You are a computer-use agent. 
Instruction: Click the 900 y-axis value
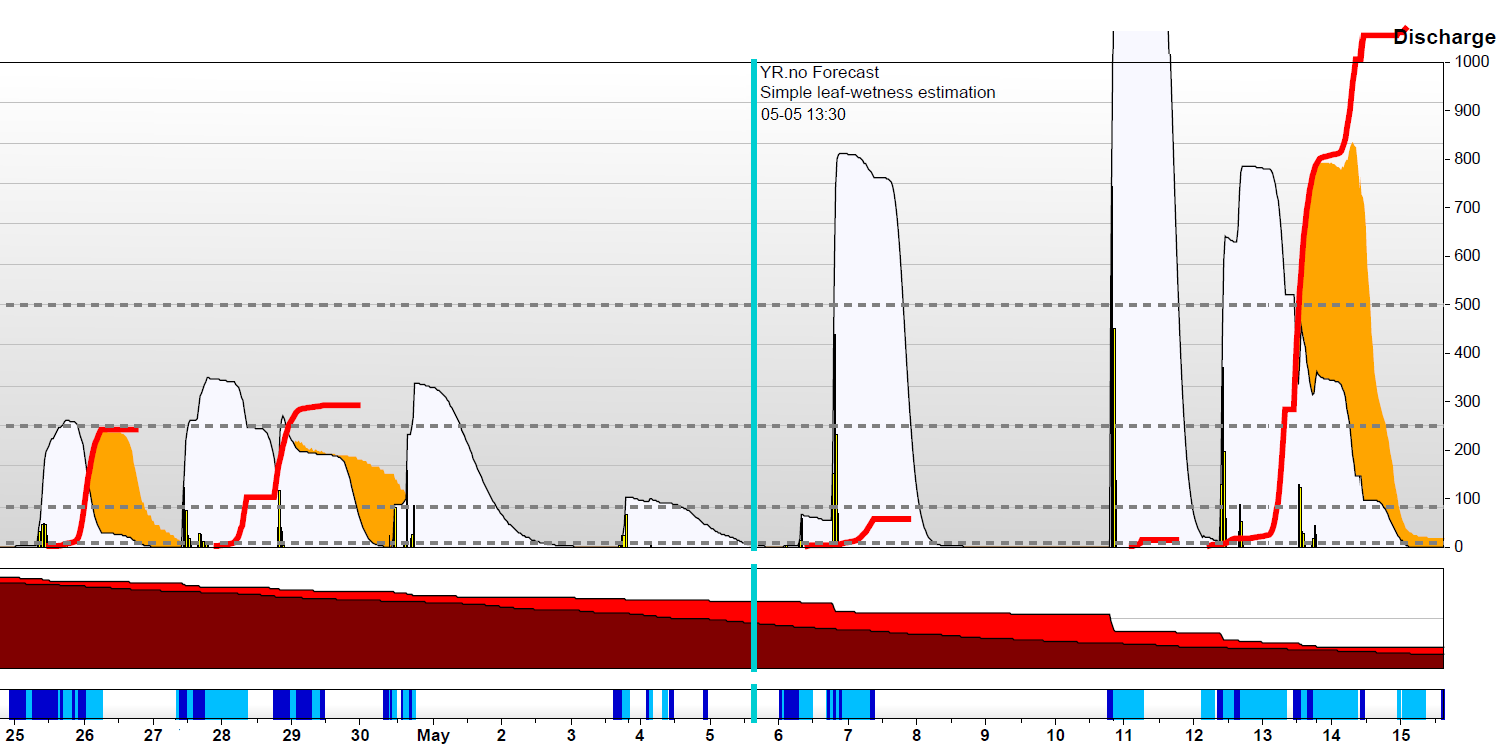coord(1468,111)
